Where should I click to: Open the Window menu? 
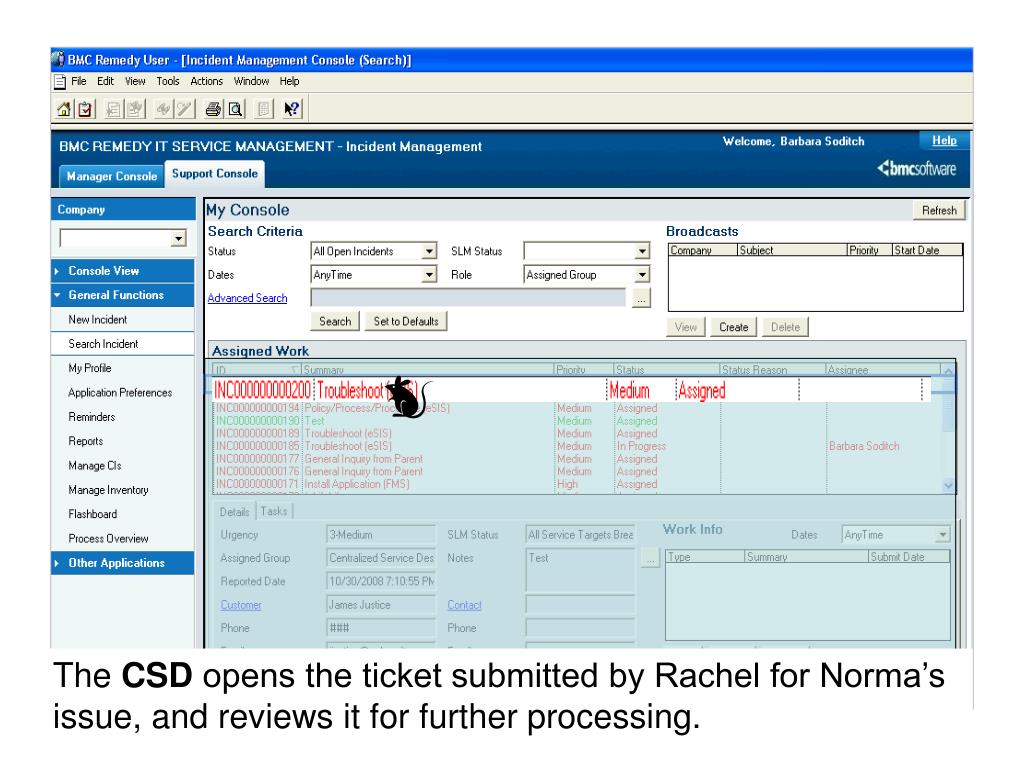(251, 82)
